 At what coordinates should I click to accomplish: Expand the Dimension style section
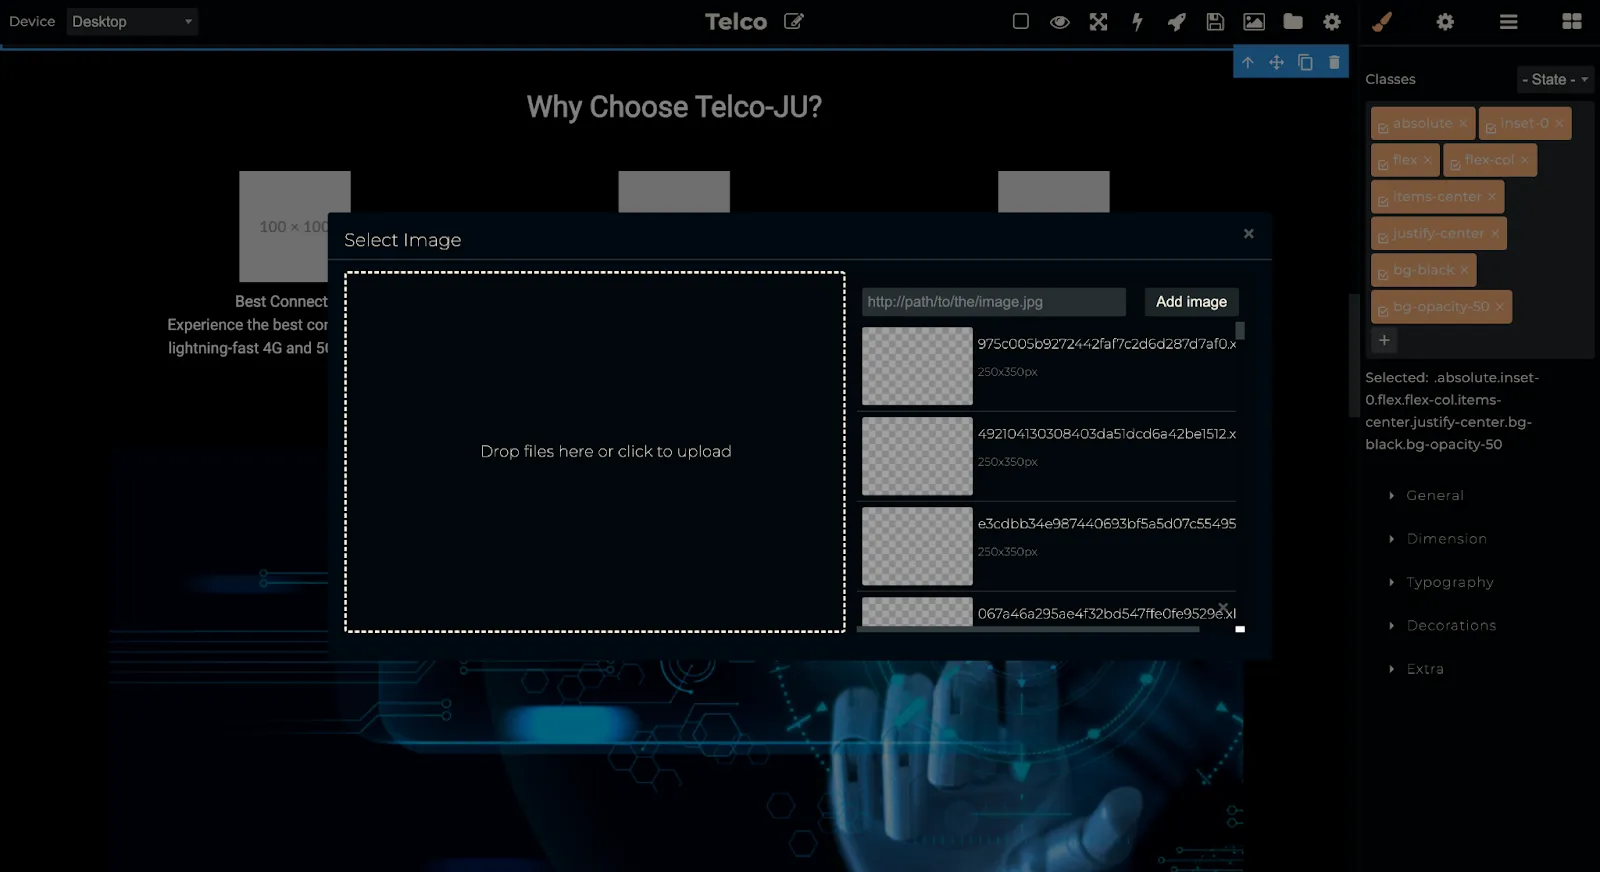pos(1446,538)
